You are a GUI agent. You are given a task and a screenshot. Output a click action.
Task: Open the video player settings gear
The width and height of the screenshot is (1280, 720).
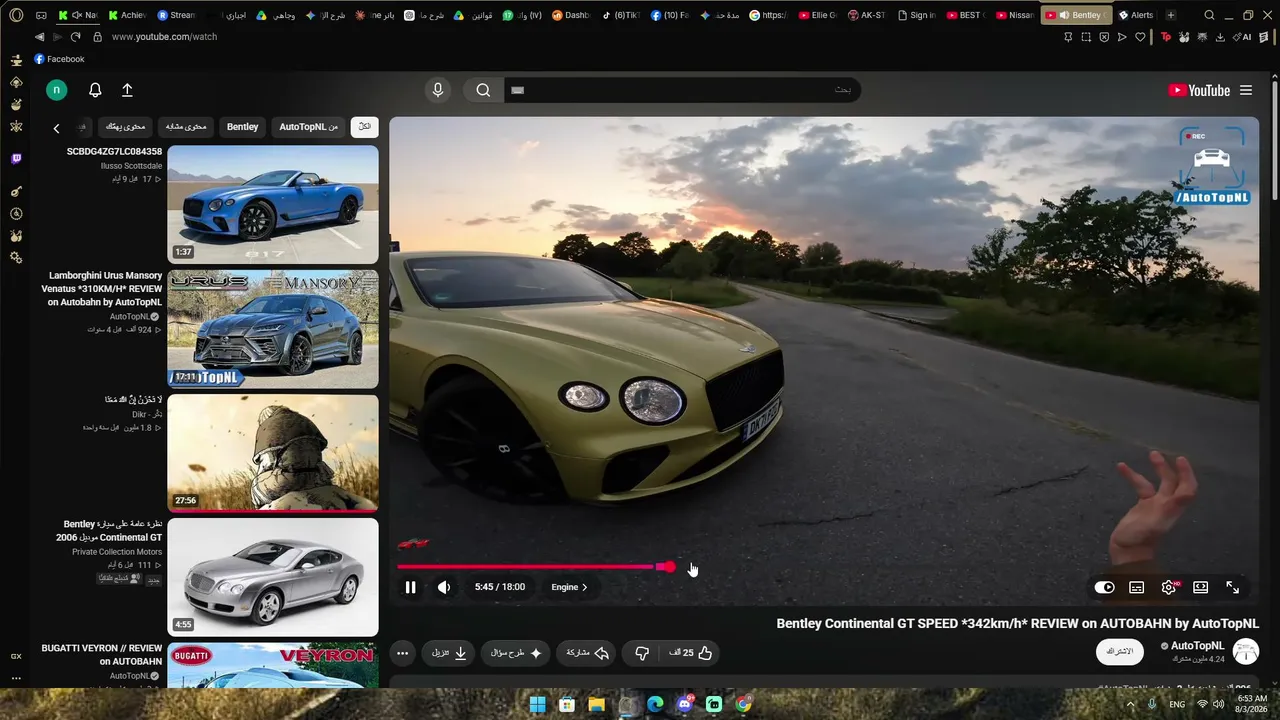1168,588
